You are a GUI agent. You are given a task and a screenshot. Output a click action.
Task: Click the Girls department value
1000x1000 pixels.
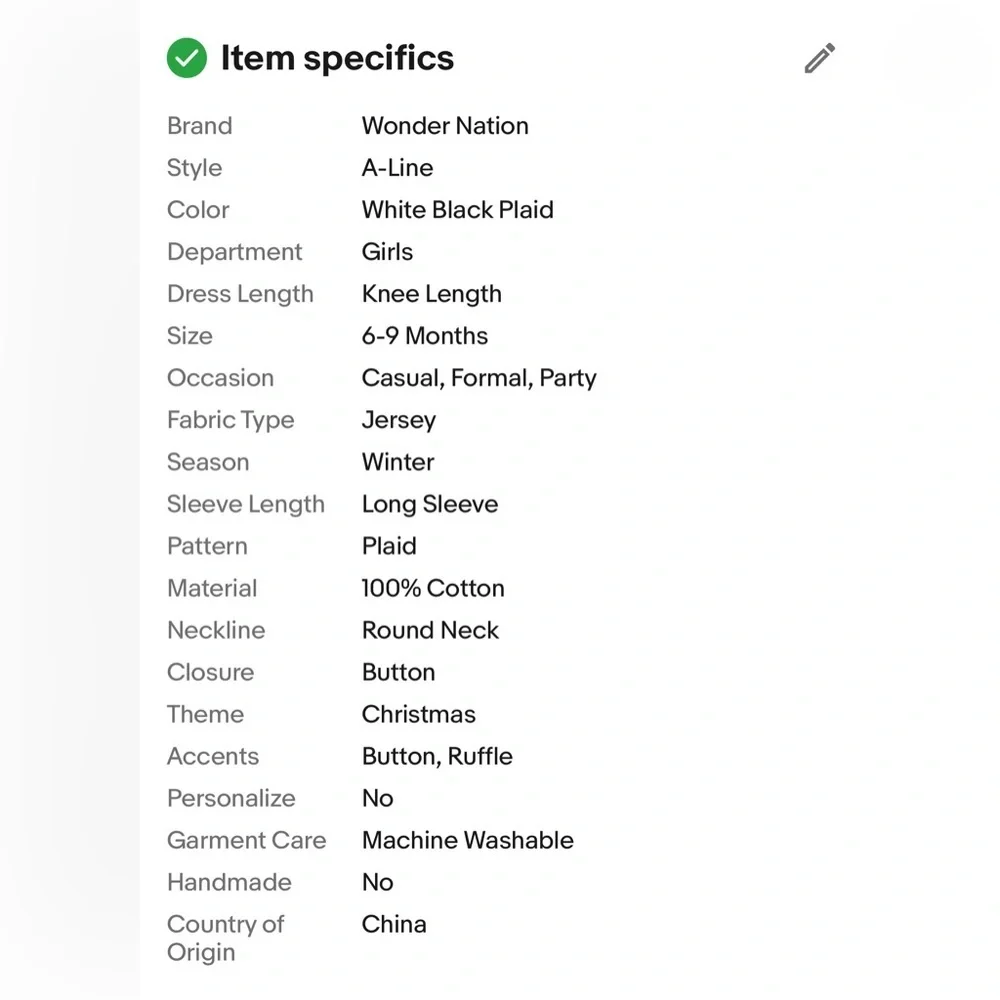point(387,252)
